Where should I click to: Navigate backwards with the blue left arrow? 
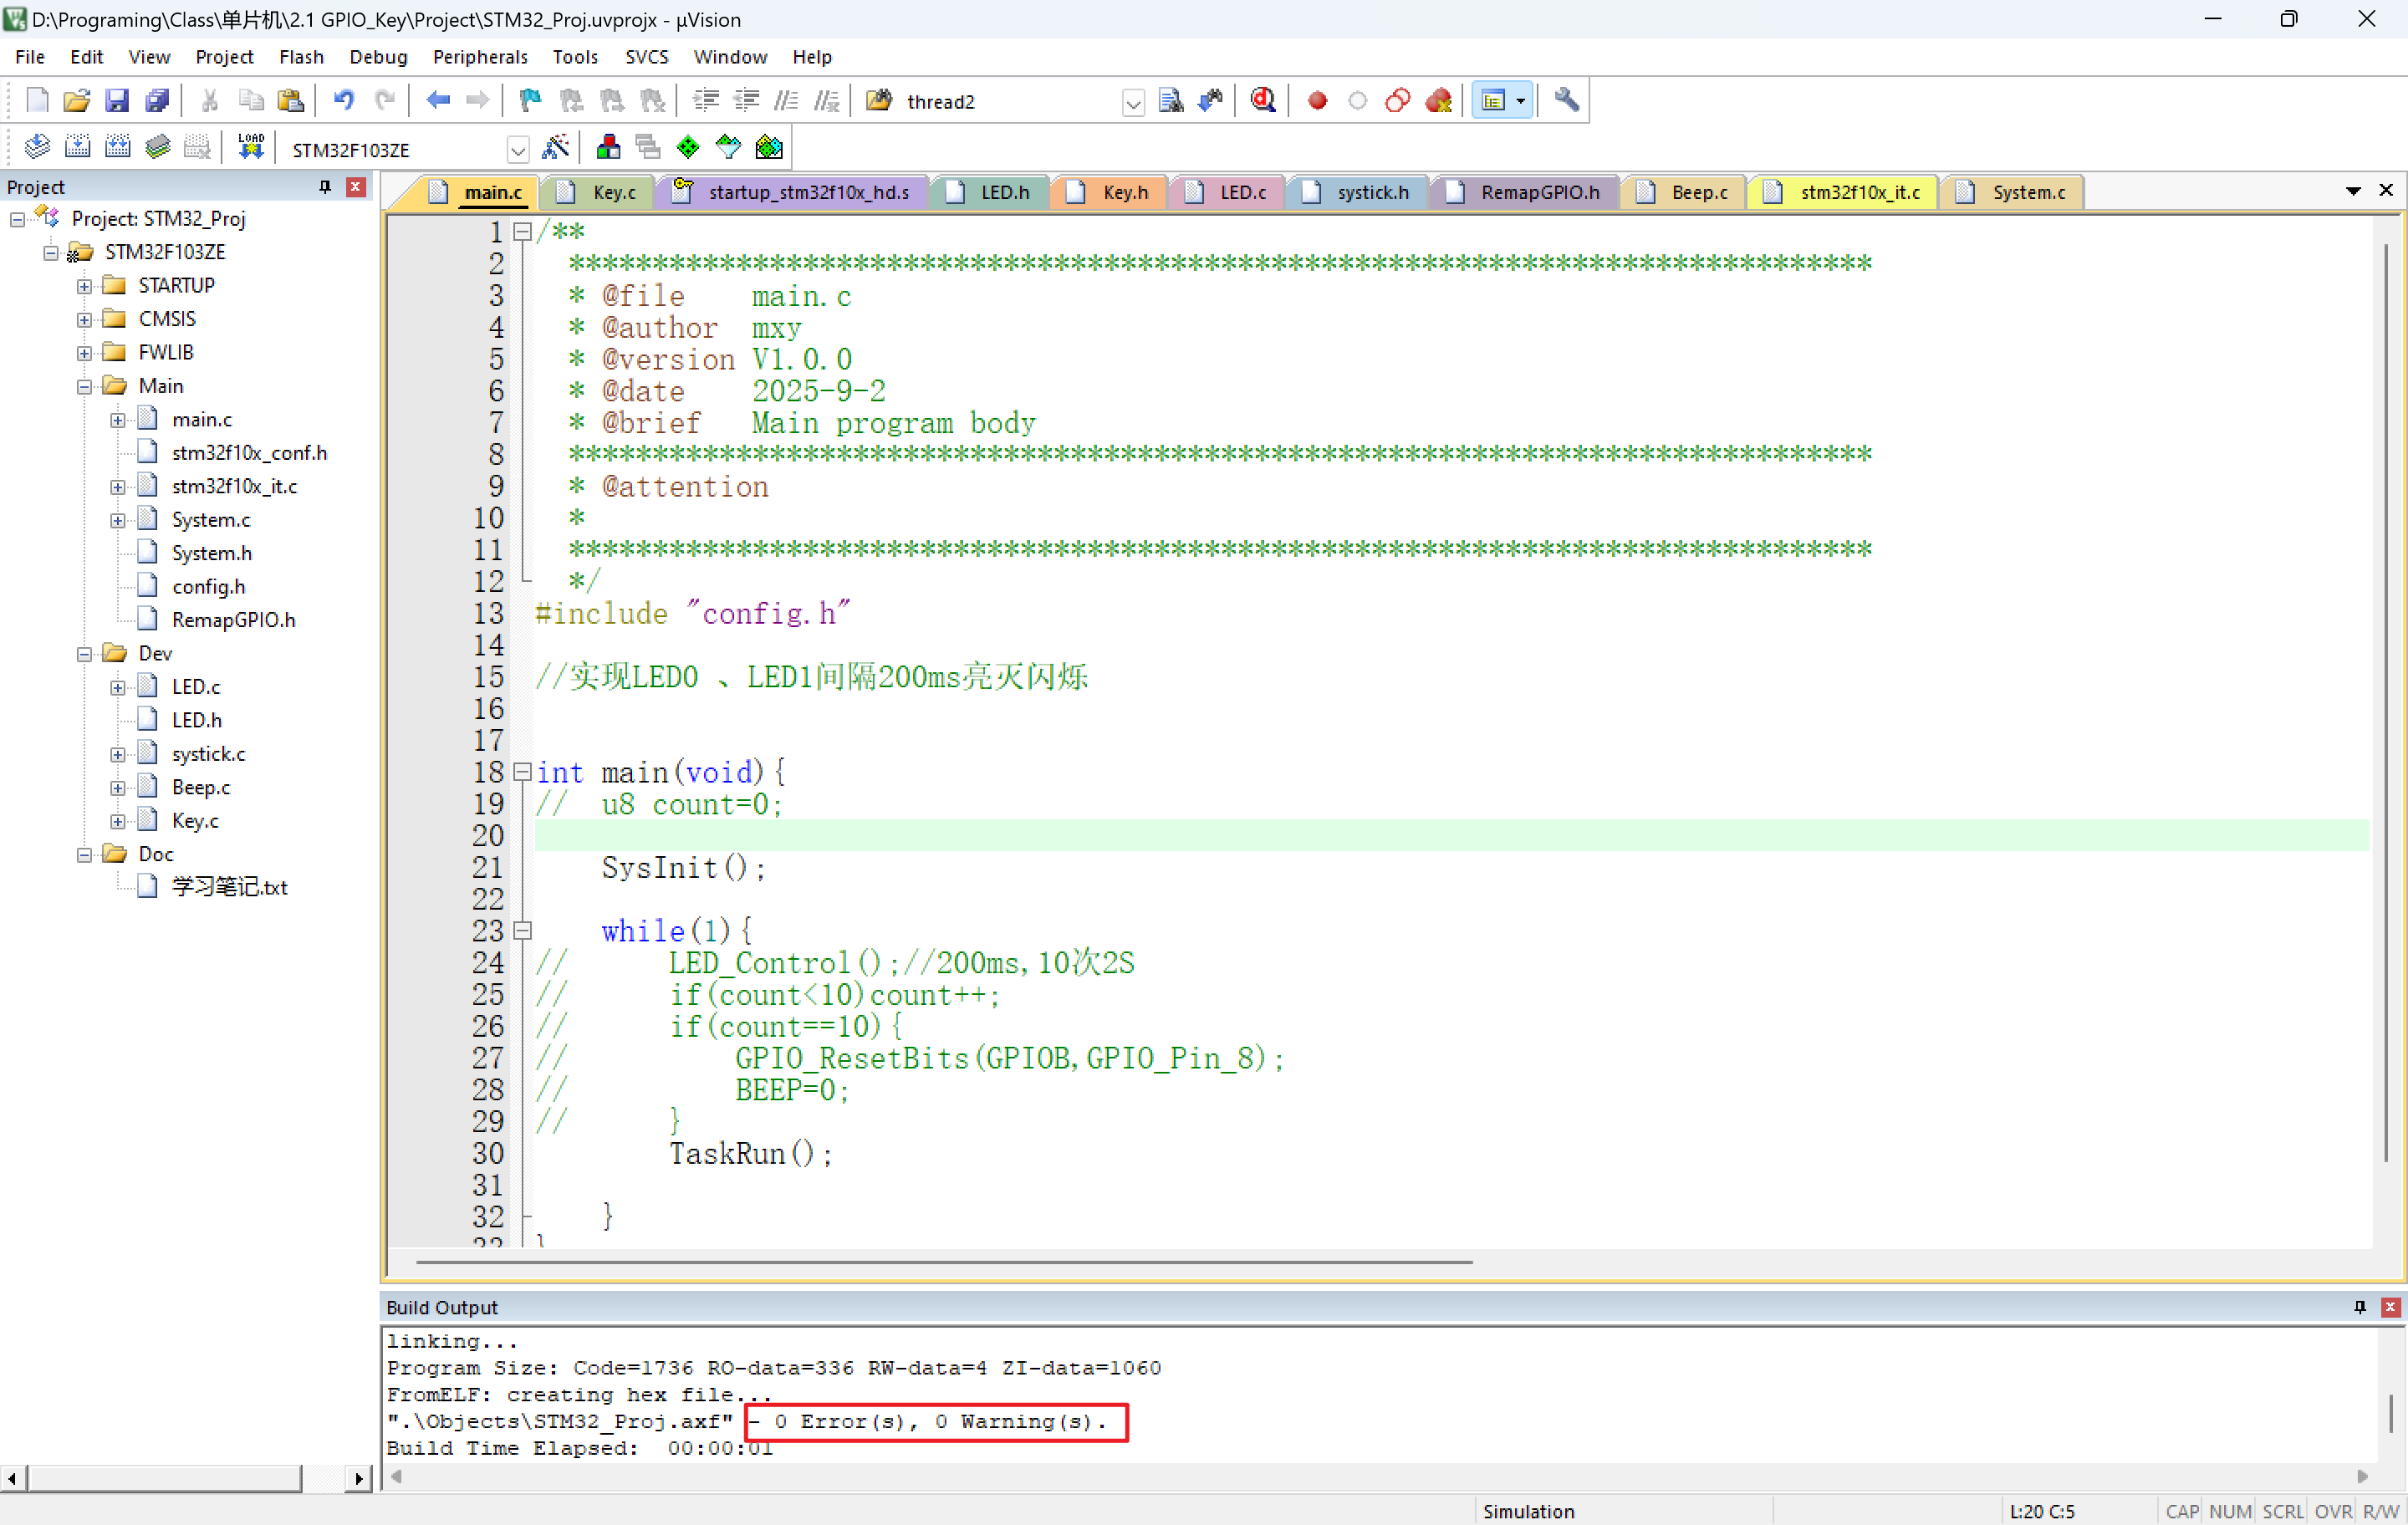438,100
